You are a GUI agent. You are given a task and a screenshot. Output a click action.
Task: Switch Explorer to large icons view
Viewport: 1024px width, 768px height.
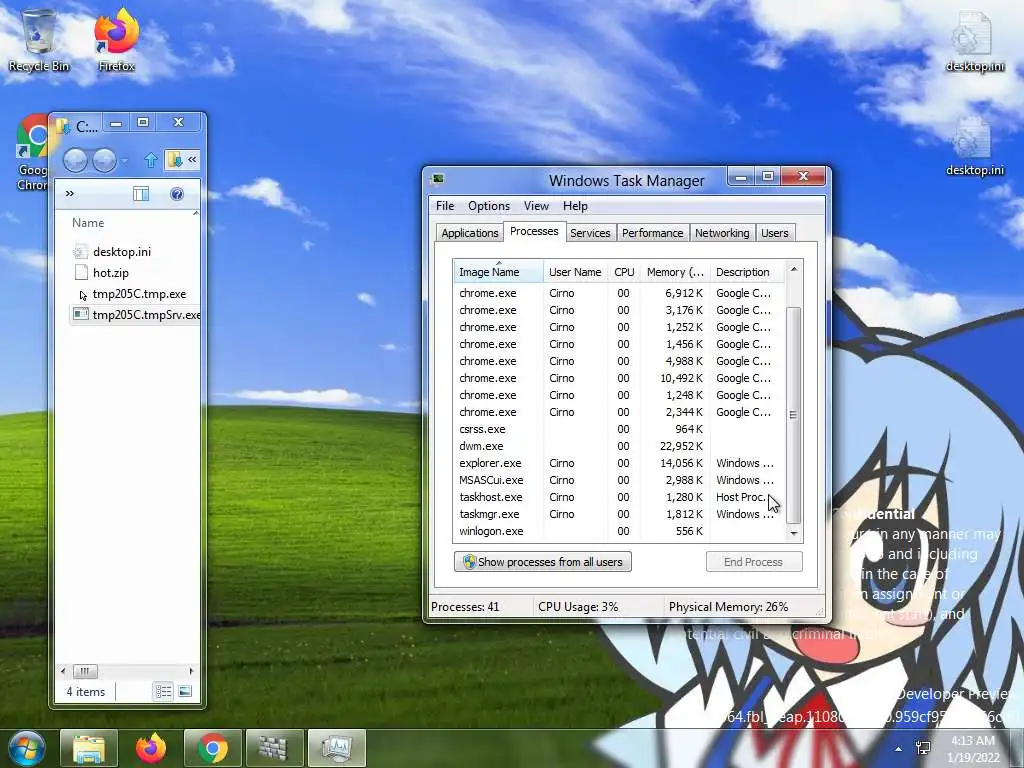[x=185, y=691]
